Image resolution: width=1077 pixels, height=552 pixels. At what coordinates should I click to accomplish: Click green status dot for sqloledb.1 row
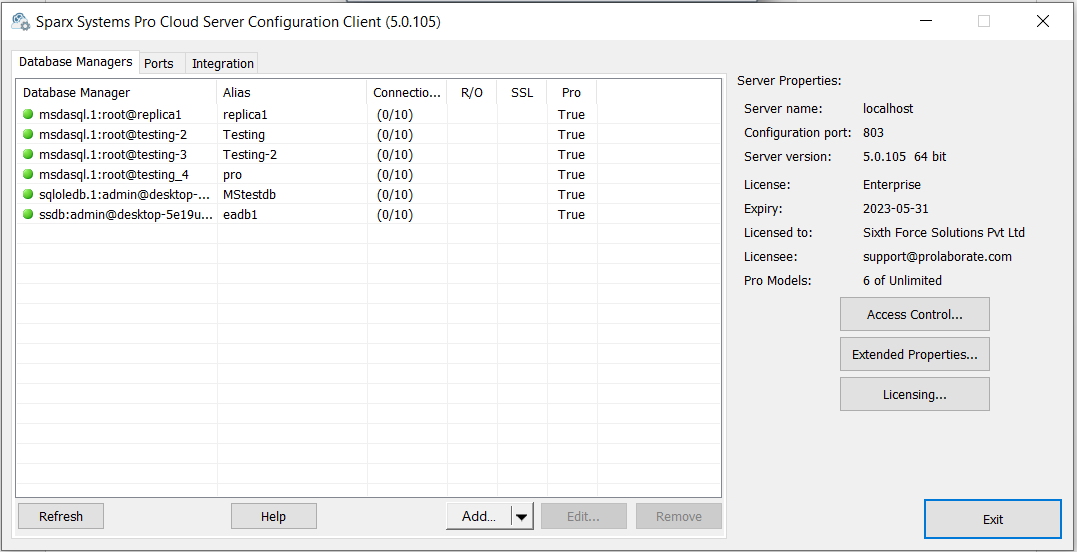click(x=28, y=194)
